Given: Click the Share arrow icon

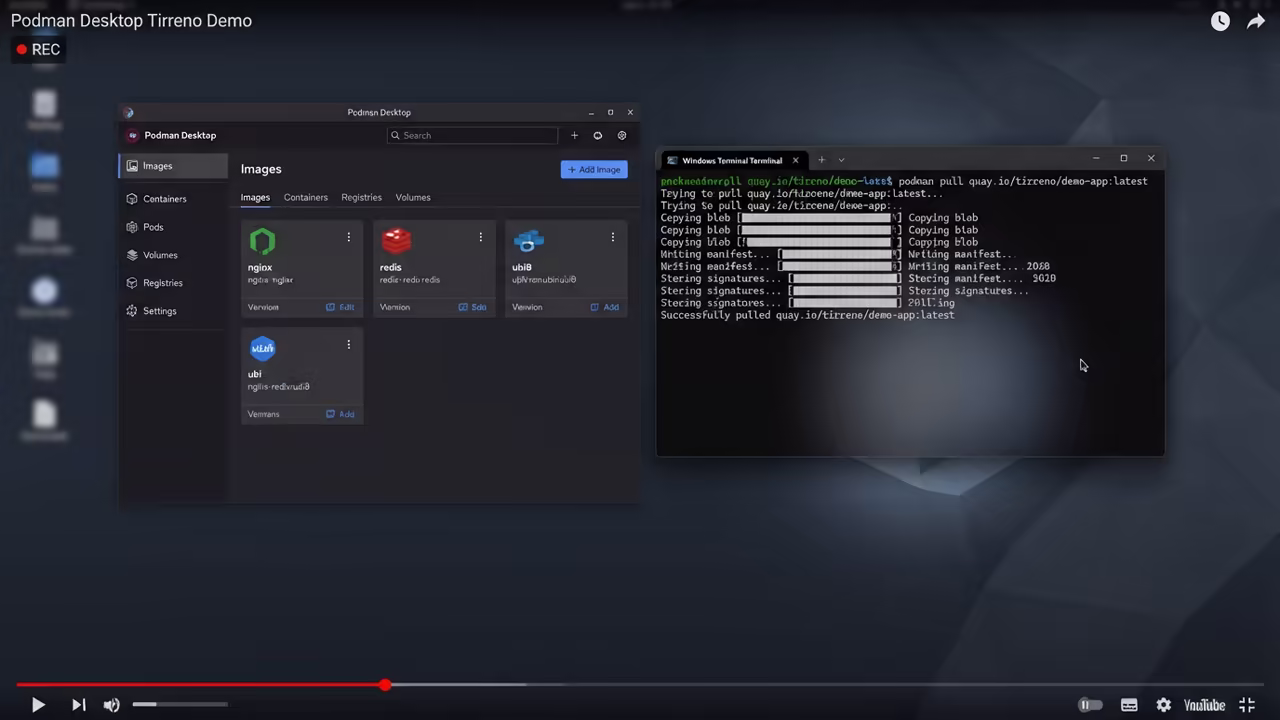Looking at the screenshot, I should pos(1256,21).
